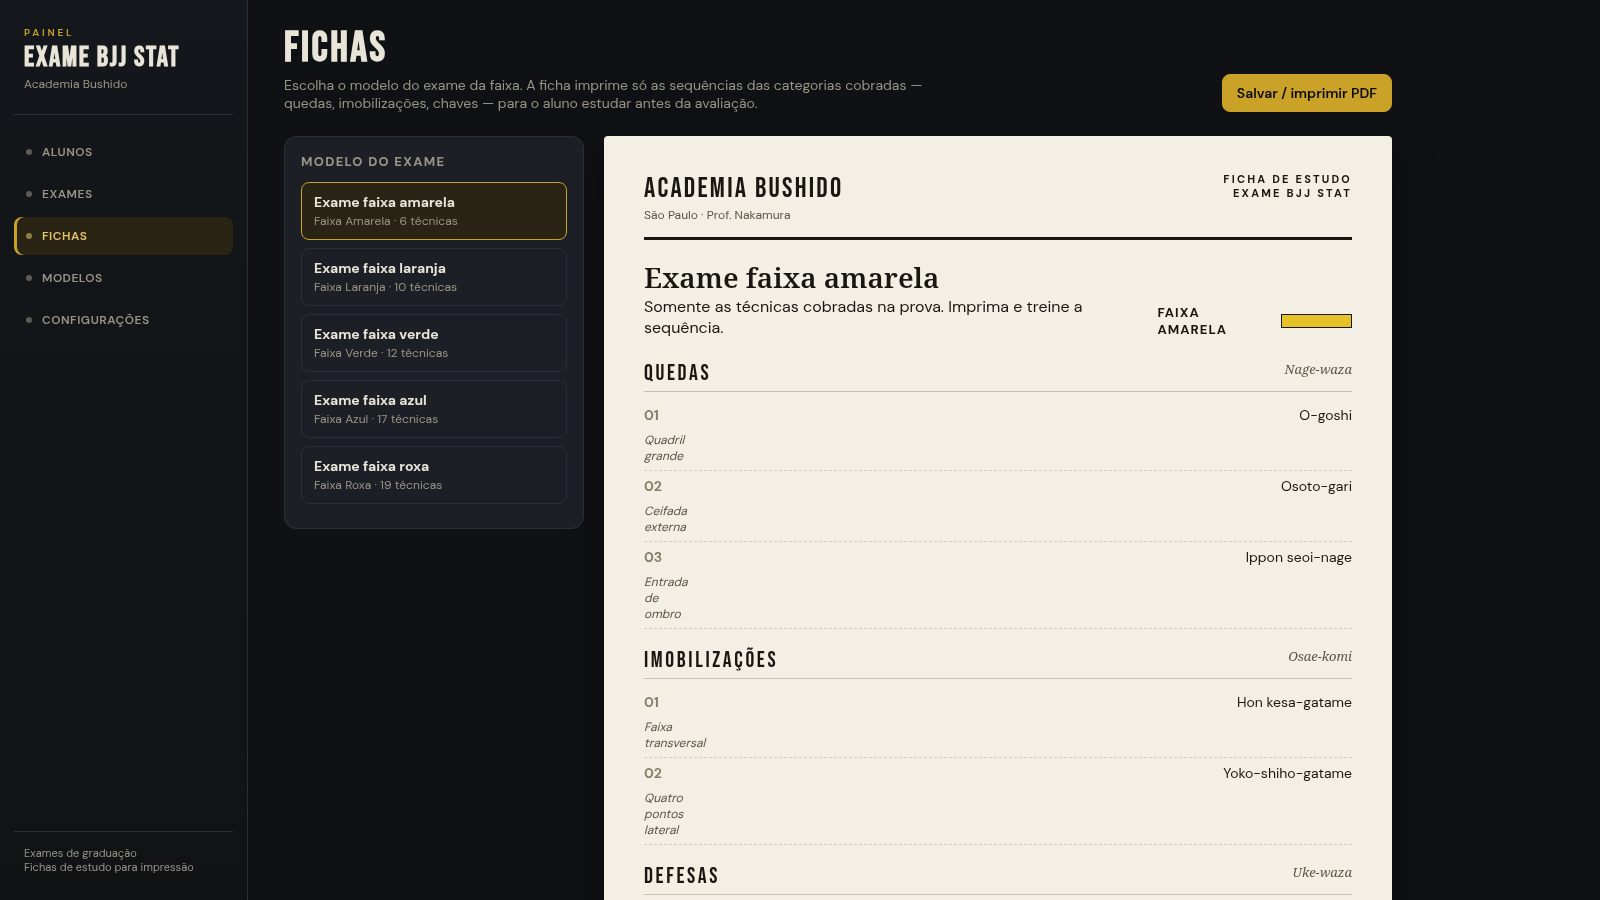Click the Quedas section heading
The width and height of the screenshot is (1600, 900).
tap(677, 373)
